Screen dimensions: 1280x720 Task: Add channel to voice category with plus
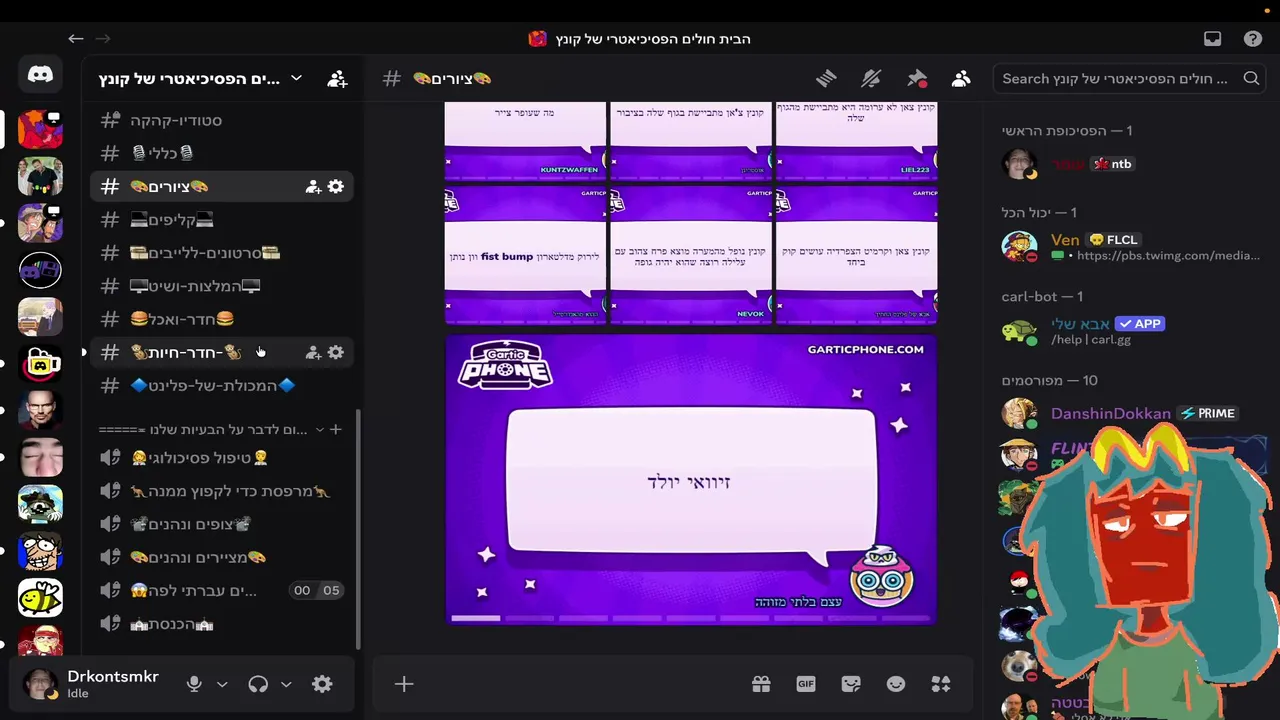(336, 429)
